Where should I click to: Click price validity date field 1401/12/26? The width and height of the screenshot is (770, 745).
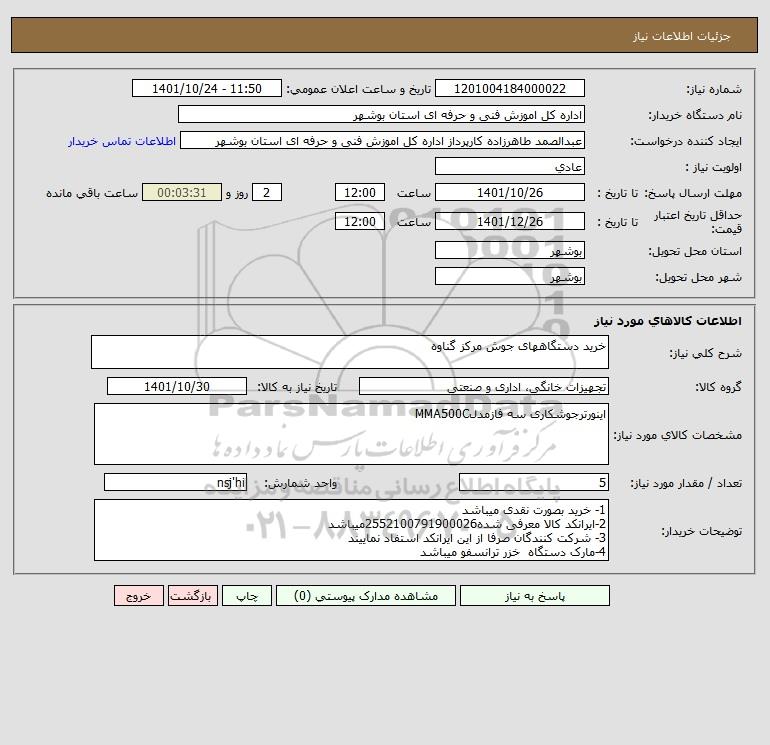pos(510,221)
